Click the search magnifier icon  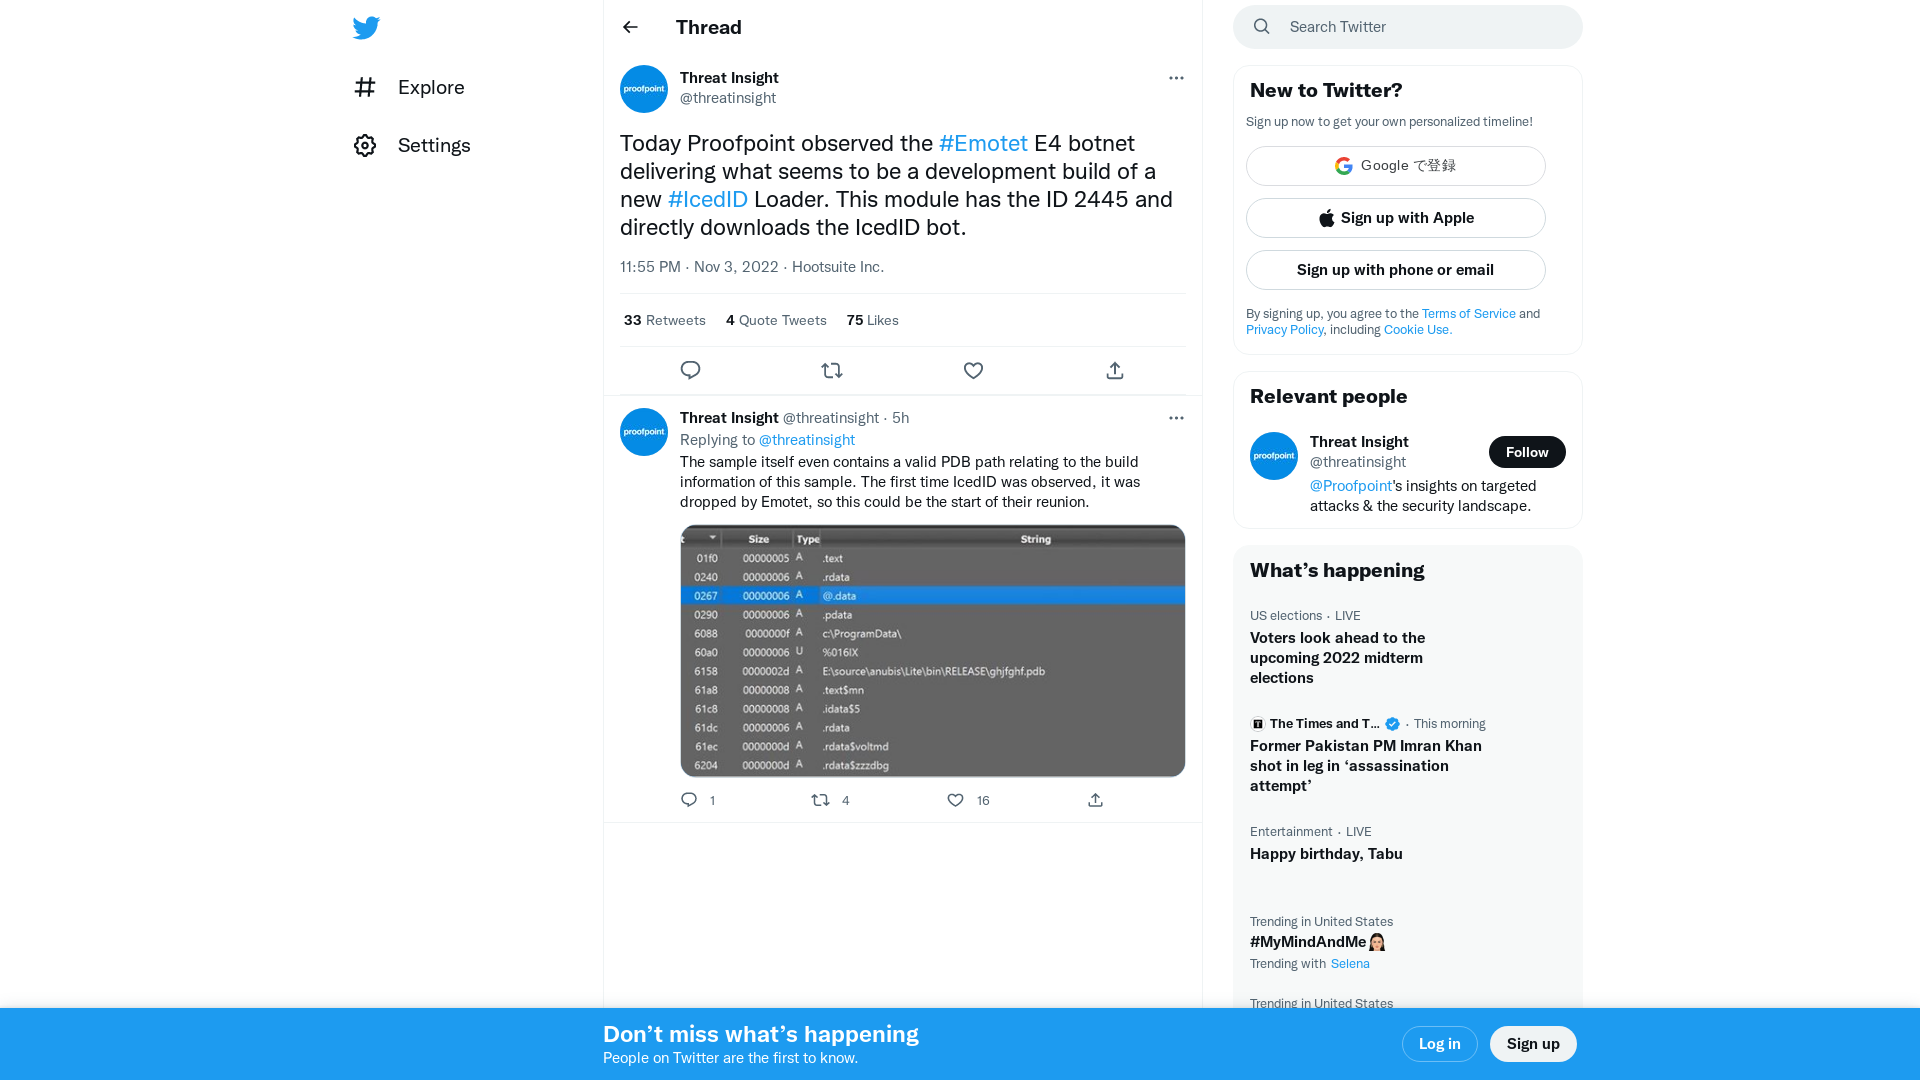(x=1261, y=26)
